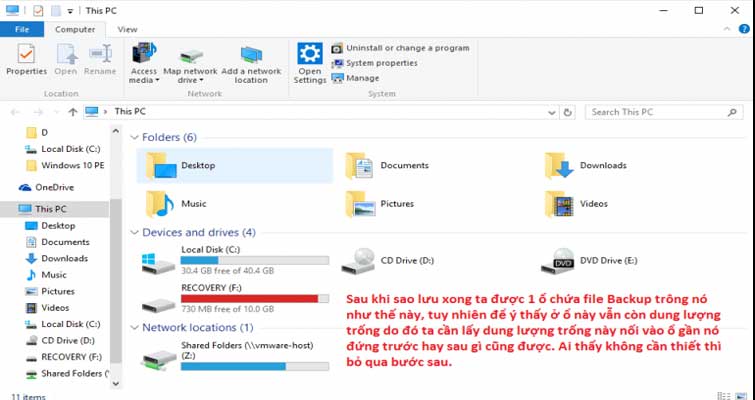Select This PC in navigation pane
755x400 pixels.
point(54,209)
